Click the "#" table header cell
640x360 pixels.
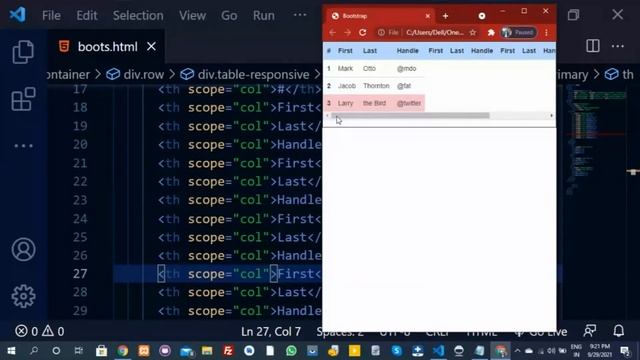click(329, 51)
